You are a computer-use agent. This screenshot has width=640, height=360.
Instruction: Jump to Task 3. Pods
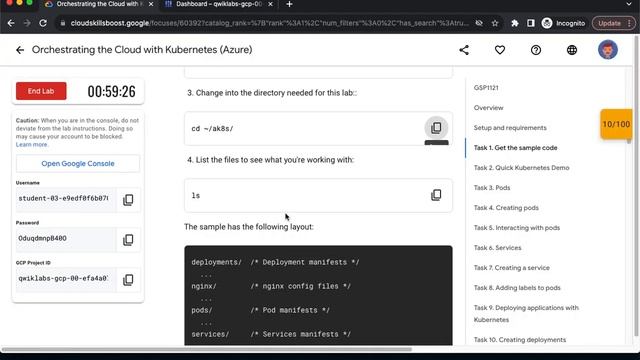(x=492, y=188)
